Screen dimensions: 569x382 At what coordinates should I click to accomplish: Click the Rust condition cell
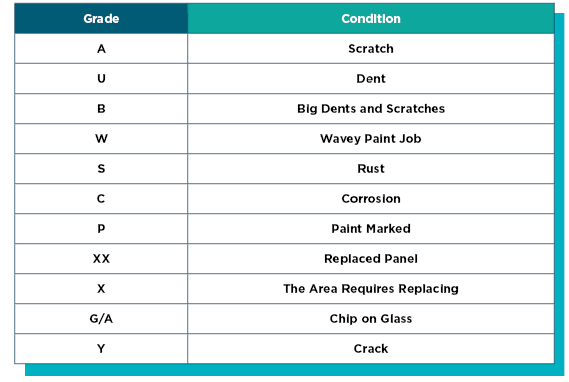(371, 169)
